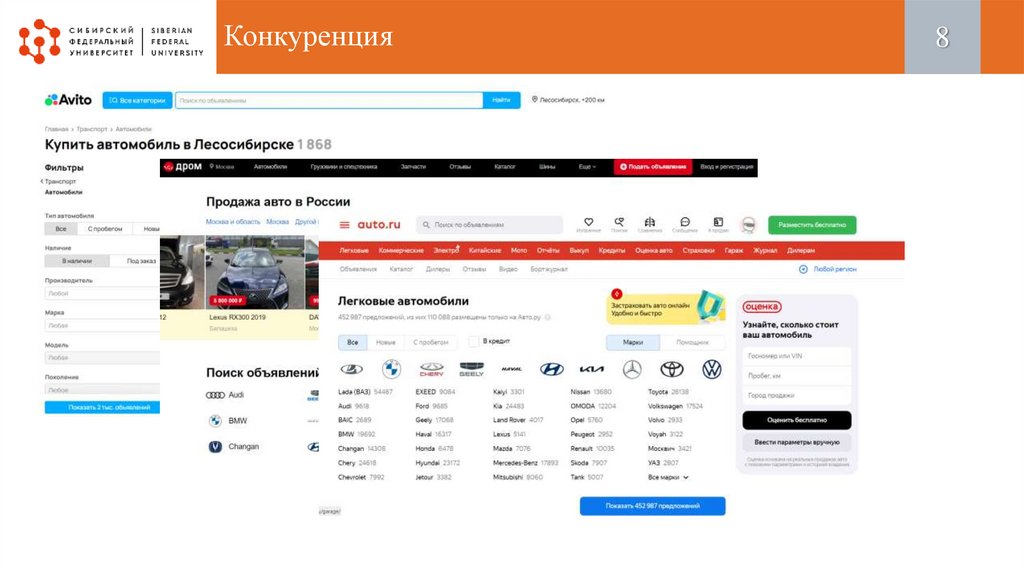Open Легковые tab on auto.ru
This screenshot has height=574, width=1024.
(354, 251)
